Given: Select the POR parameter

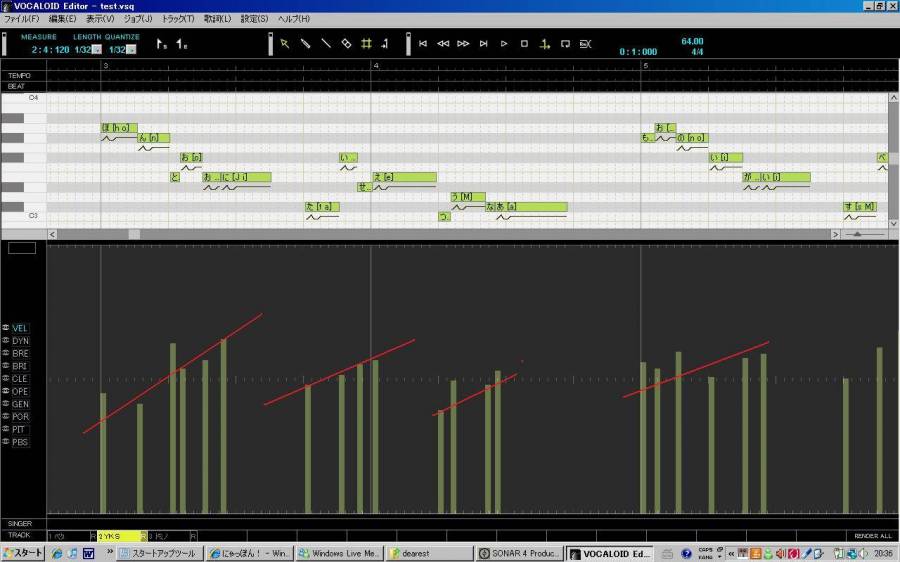Looking at the screenshot, I should [20, 417].
